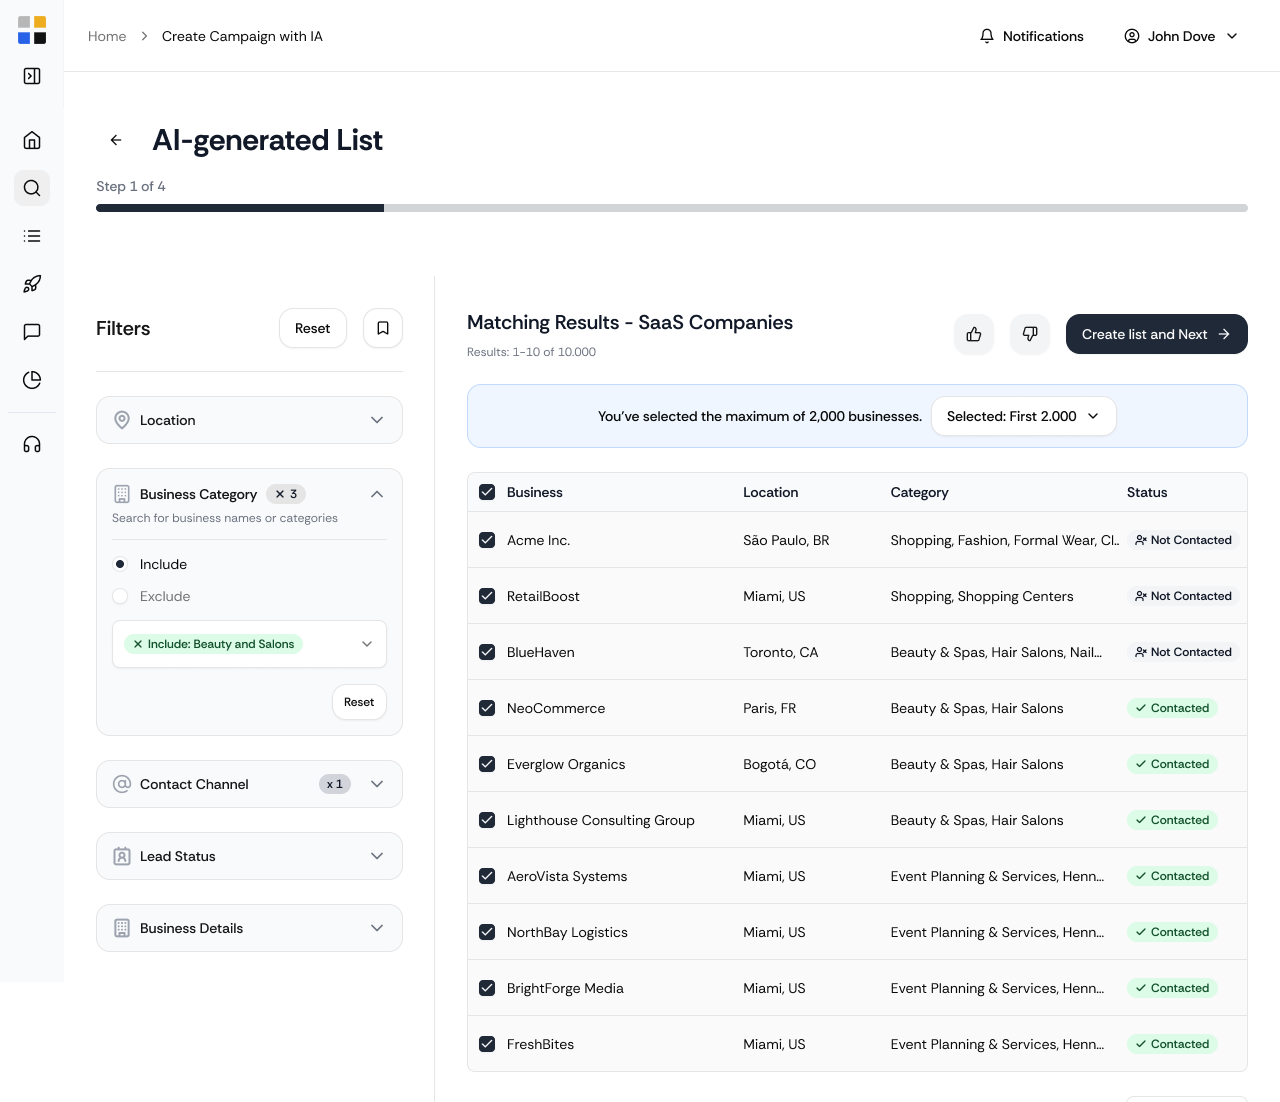Open the pie chart analytics sidebar icon
This screenshot has height=1102, width=1280.
(x=32, y=380)
